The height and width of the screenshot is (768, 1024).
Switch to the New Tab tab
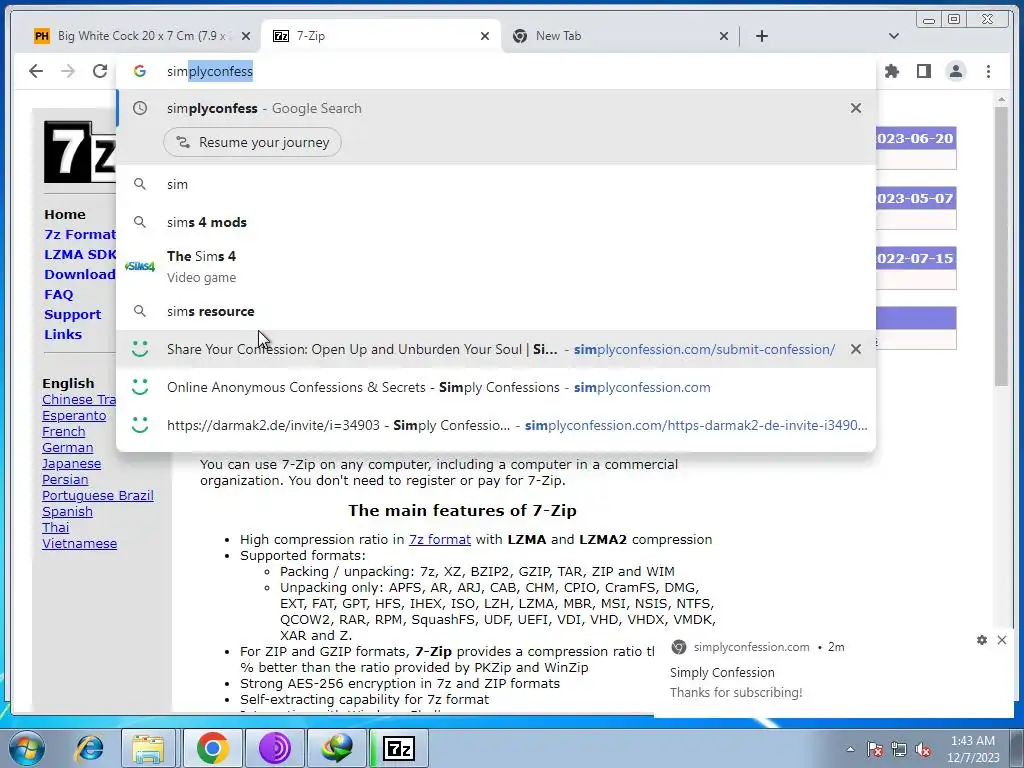[613, 36]
